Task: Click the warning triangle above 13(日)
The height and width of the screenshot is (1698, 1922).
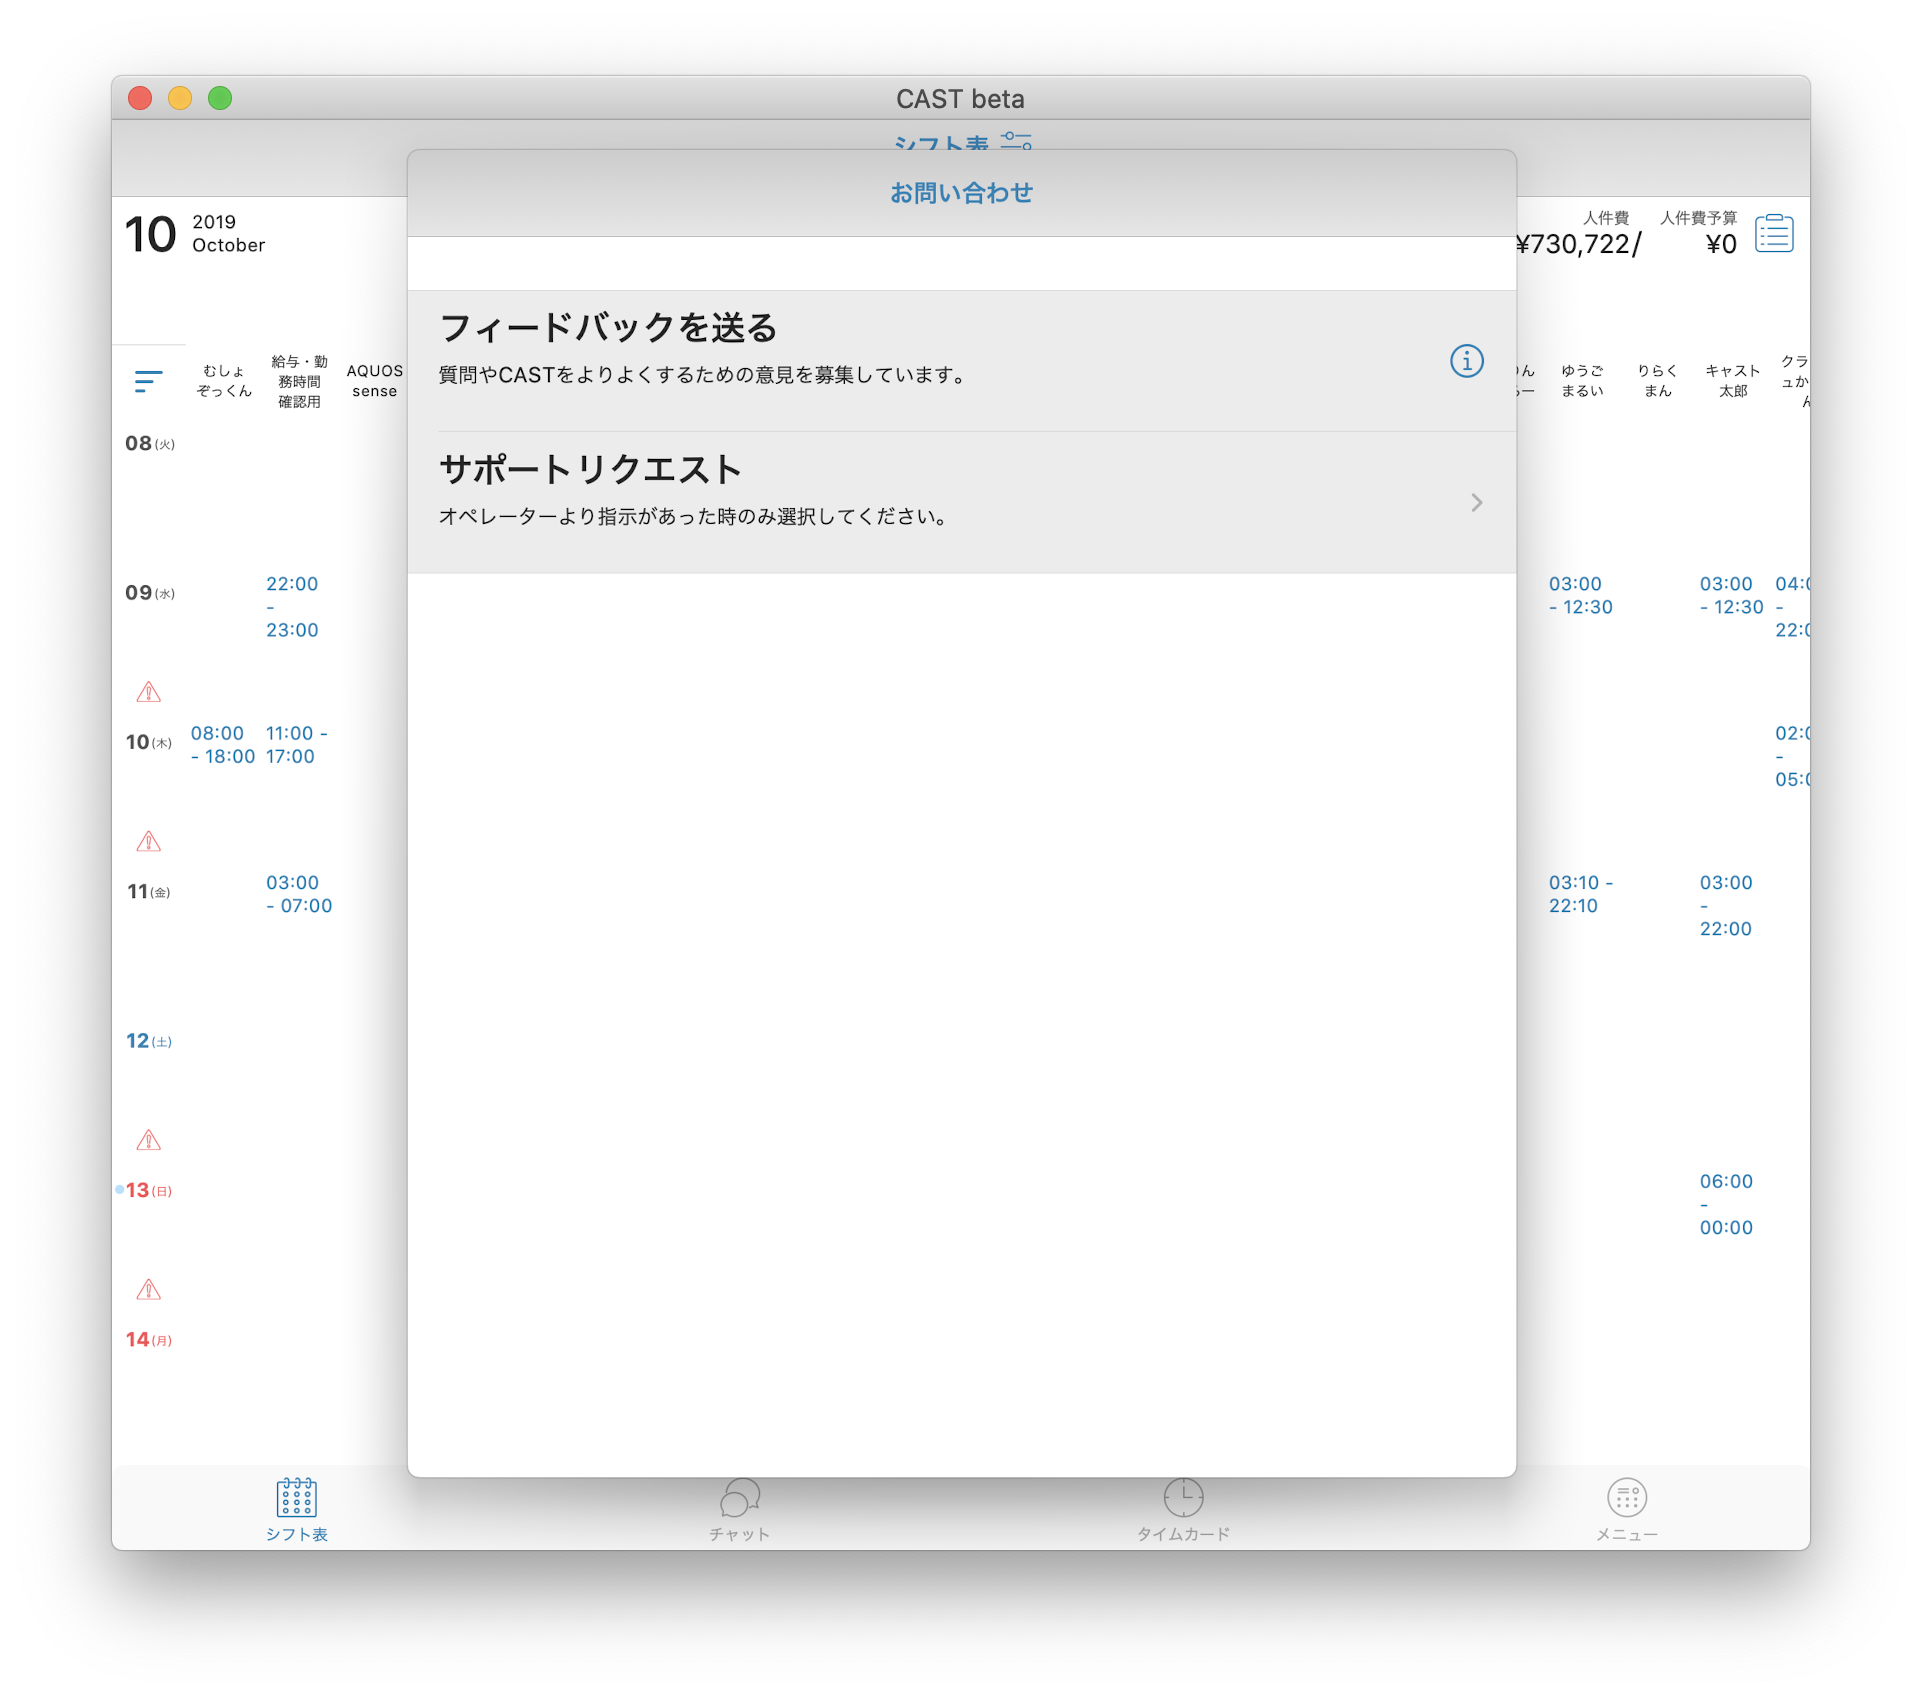Action: [148, 1140]
